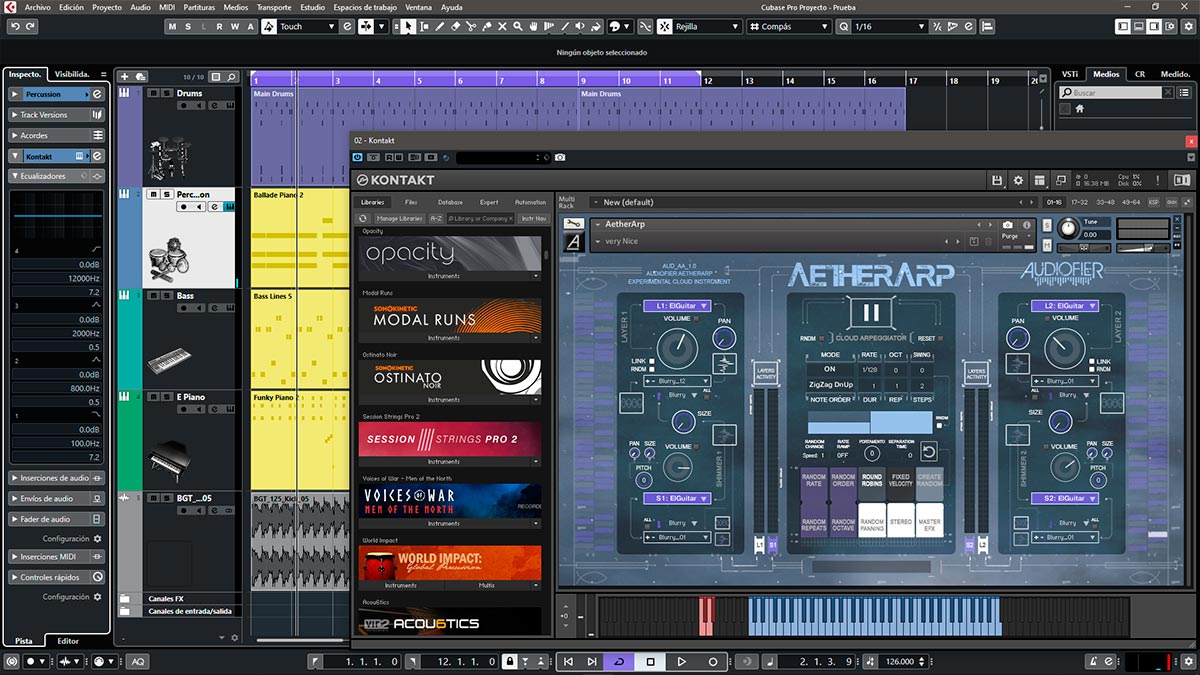The width and height of the screenshot is (1200, 675).
Task: Select the Draw pencil tool
Action: pos(439,26)
